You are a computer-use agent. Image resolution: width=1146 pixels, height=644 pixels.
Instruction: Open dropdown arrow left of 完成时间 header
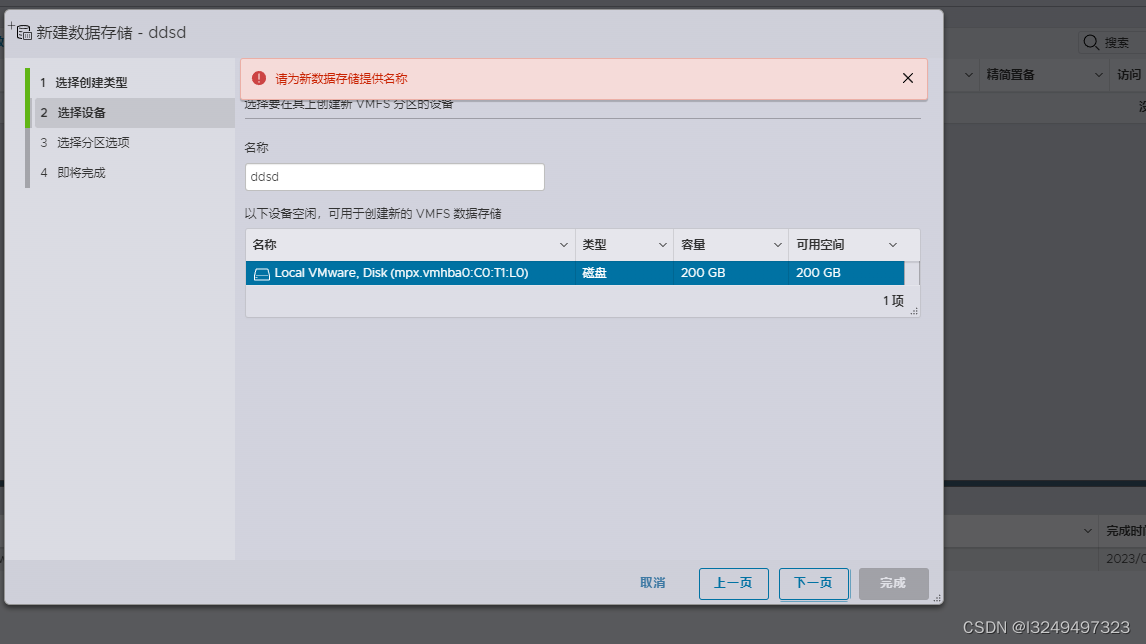pos(1088,531)
